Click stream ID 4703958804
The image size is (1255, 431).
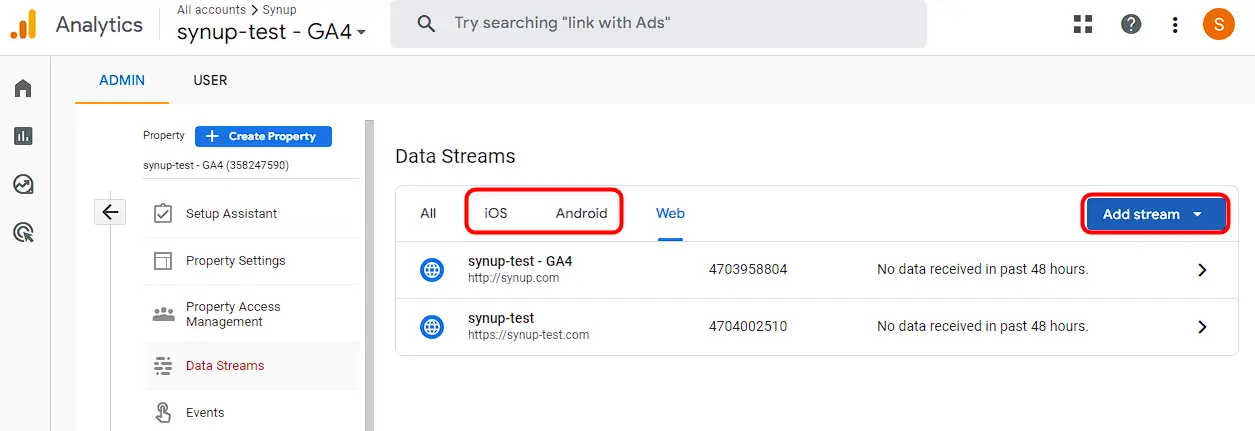(x=748, y=270)
